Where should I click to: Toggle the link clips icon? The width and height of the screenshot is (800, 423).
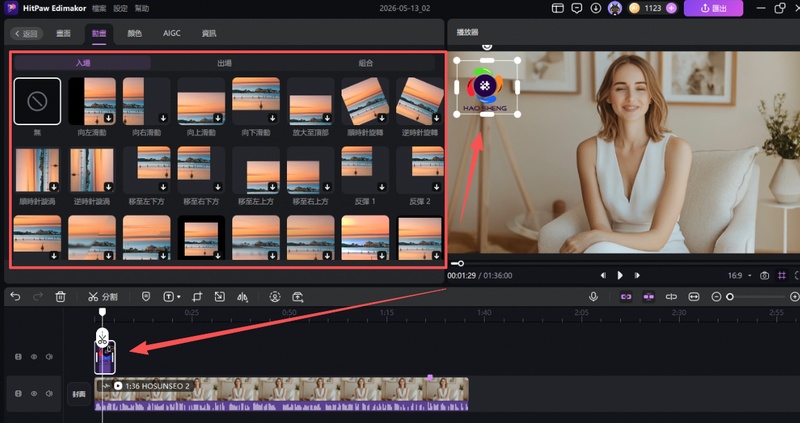[626, 296]
